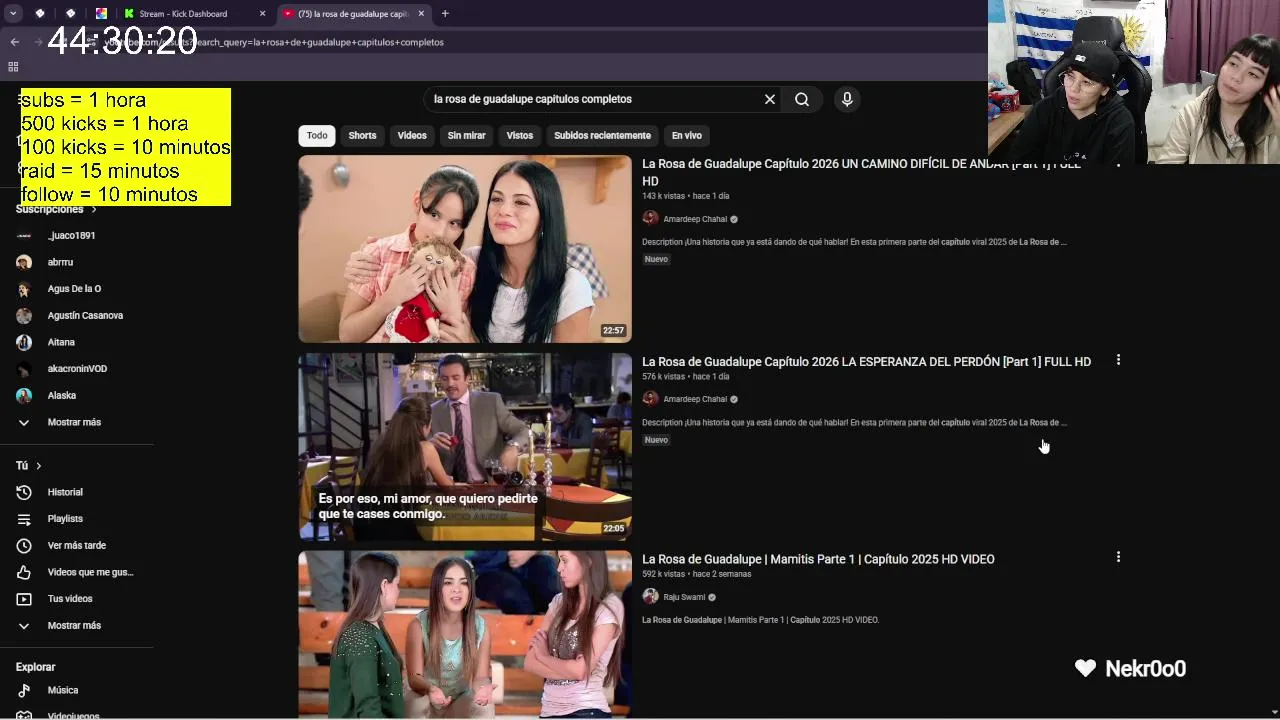This screenshot has height=720, width=1280.
Task: Start voice search with the microphone
Action: 847,99
